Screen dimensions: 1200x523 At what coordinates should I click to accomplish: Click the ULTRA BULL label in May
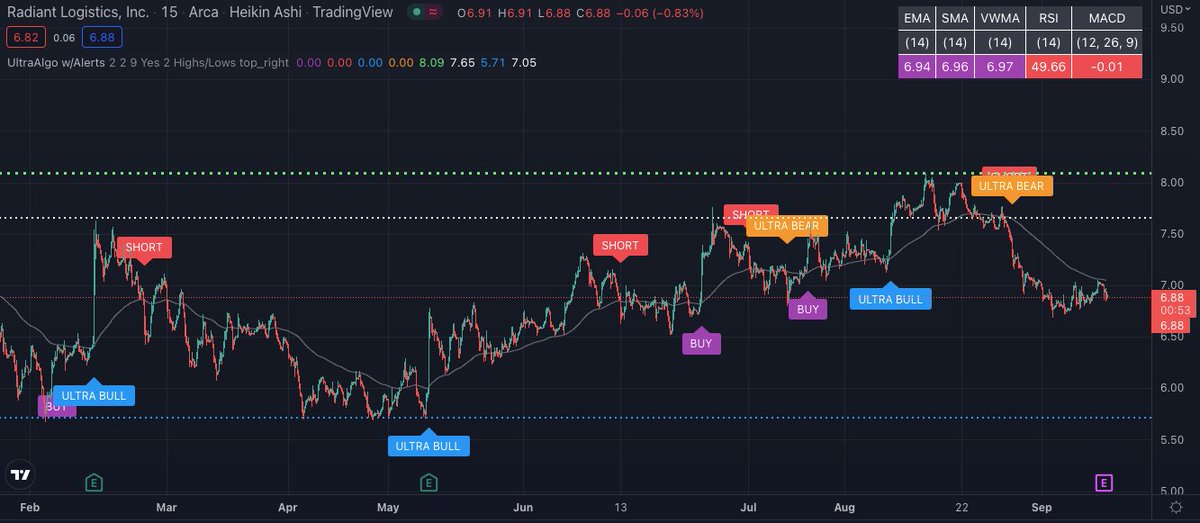click(x=428, y=446)
